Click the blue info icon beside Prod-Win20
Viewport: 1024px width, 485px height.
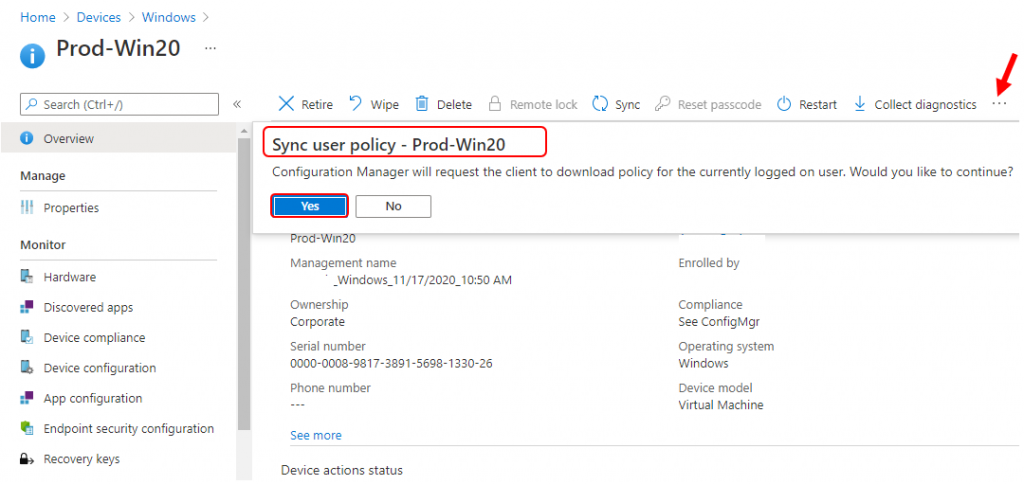[x=33, y=56]
